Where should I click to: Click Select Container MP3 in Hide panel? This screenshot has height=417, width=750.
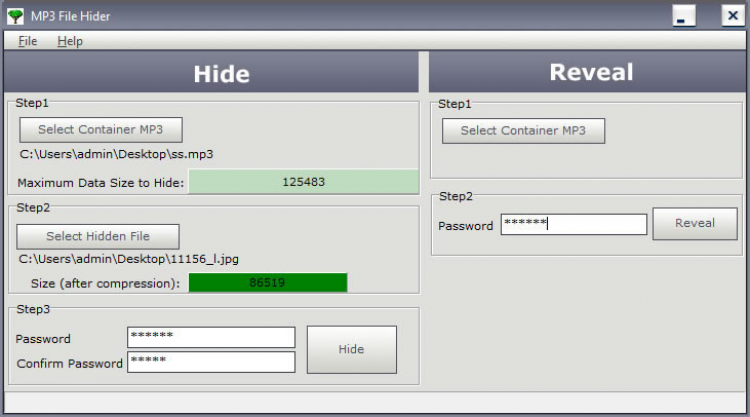(x=101, y=130)
